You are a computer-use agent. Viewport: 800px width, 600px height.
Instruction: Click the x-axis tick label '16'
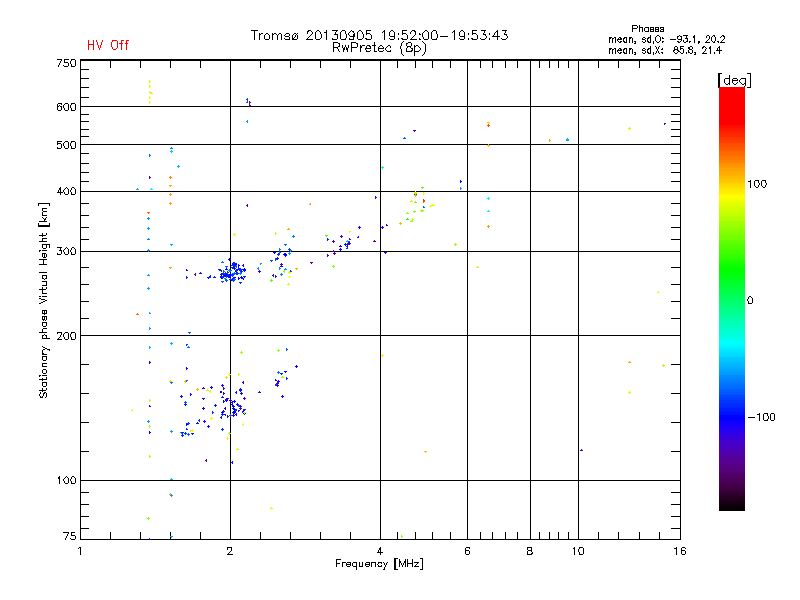pos(680,551)
